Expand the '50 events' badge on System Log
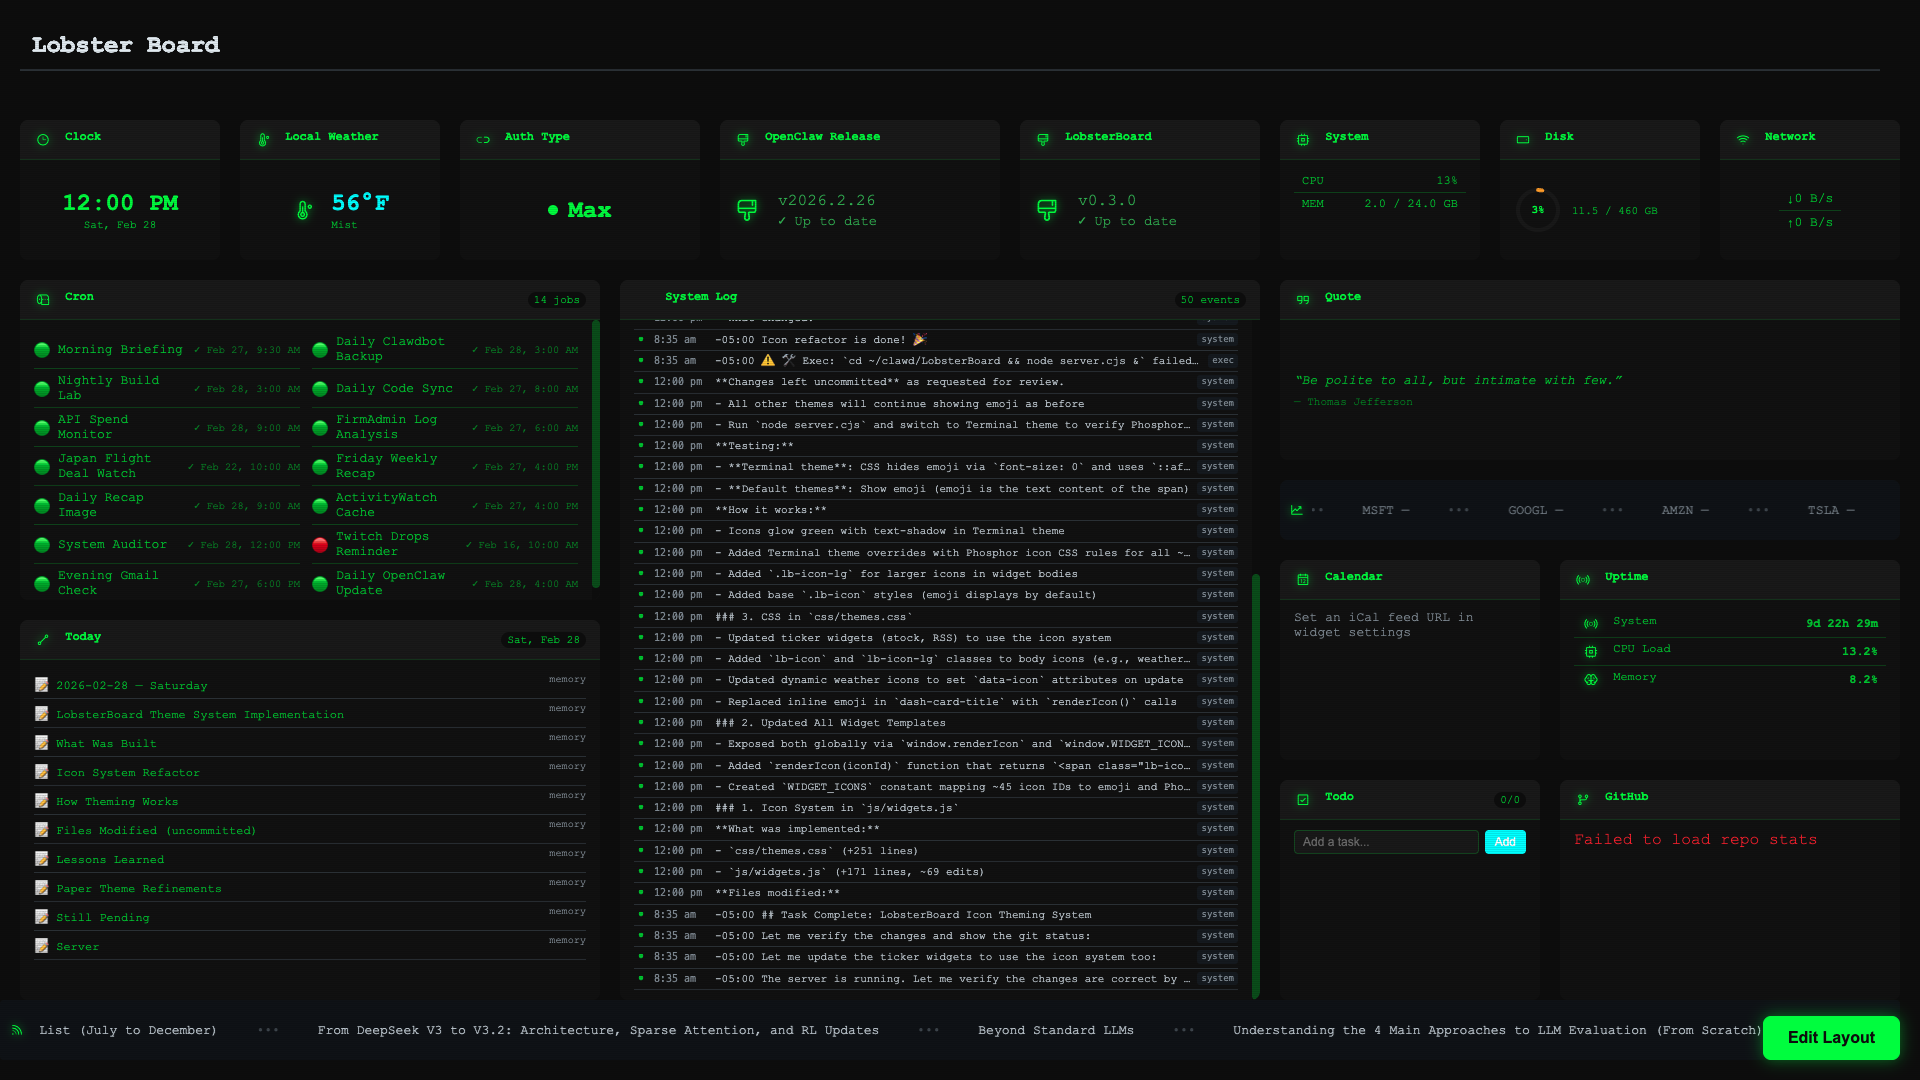The width and height of the screenshot is (1920, 1080). (x=1208, y=299)
